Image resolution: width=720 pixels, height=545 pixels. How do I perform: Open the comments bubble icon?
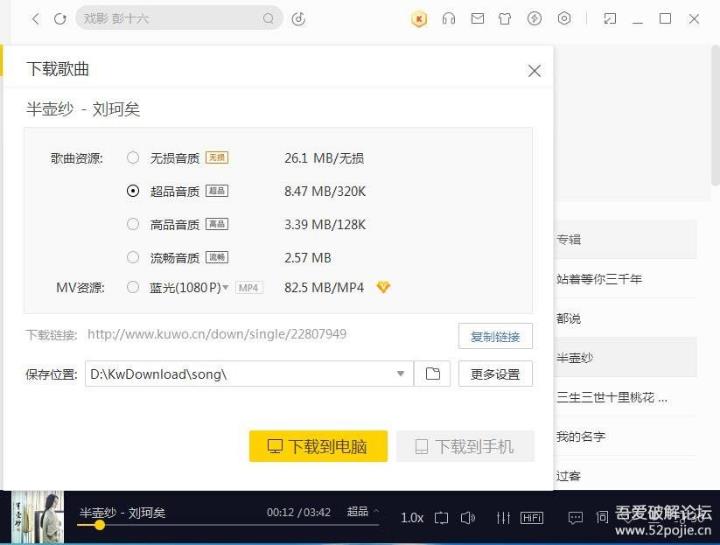575,518
